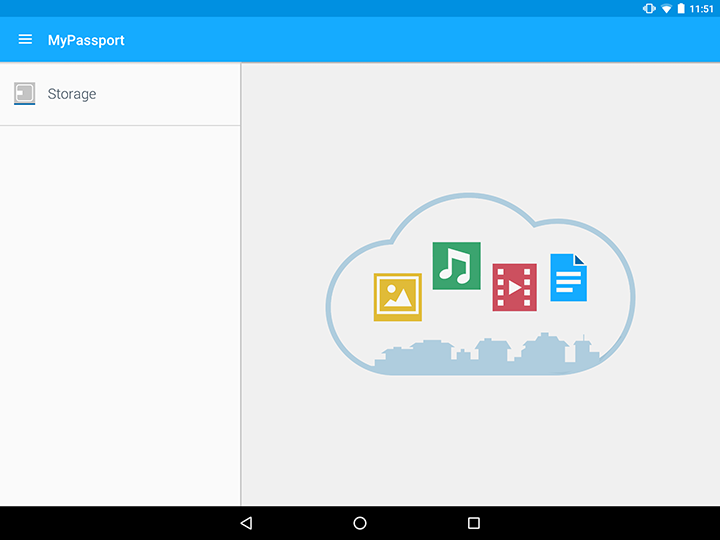The width and height of the screenshot is (720, 540).
Task: Tap the vibrate mode status icon
Action: coord(649,8)
